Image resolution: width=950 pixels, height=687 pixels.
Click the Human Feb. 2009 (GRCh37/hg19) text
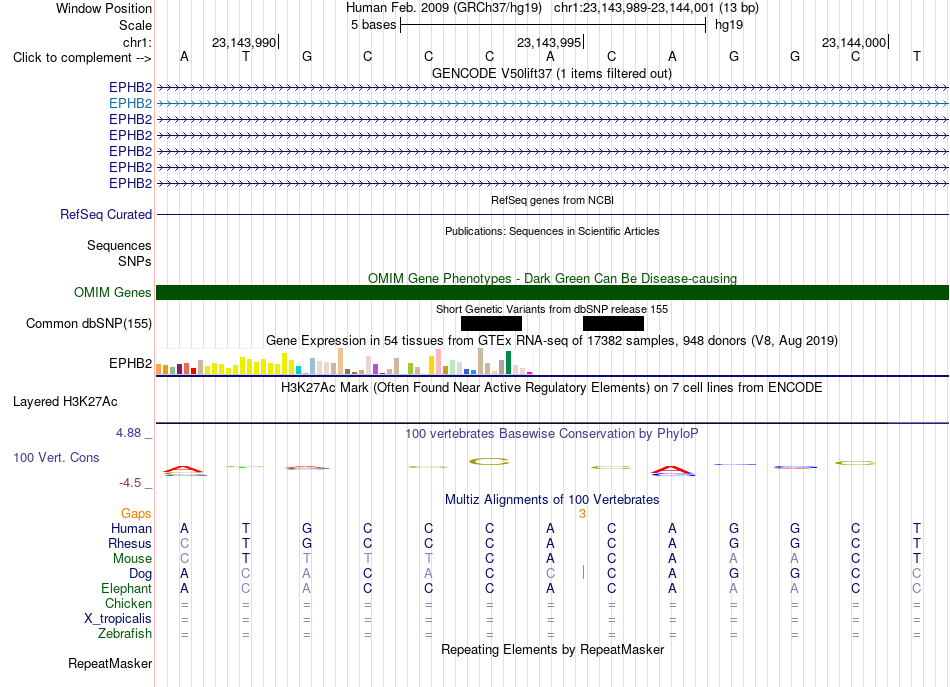tap(443, 8)
